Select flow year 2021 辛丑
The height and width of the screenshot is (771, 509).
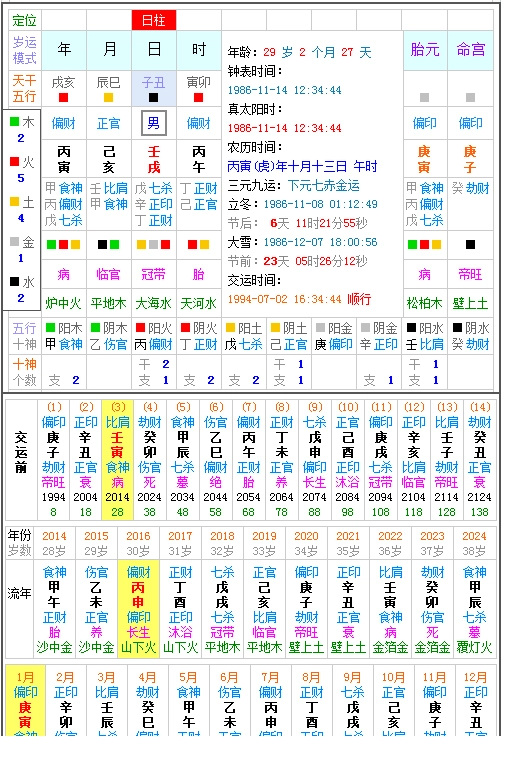tap(348, 609)
